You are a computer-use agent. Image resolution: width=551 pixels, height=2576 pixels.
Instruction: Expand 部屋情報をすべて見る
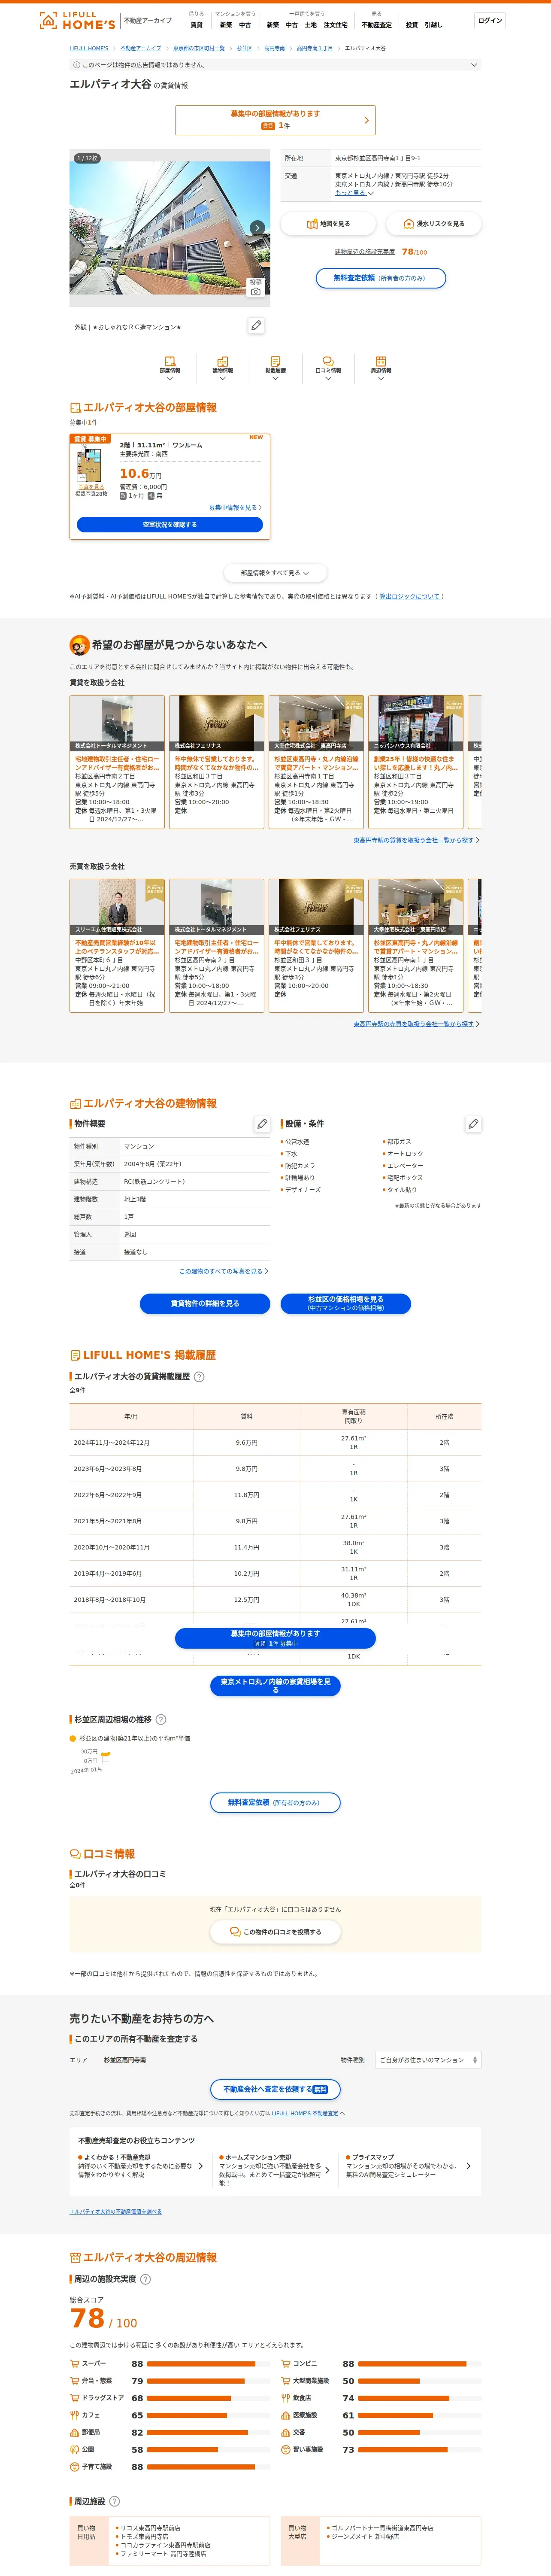click(275, 573)
